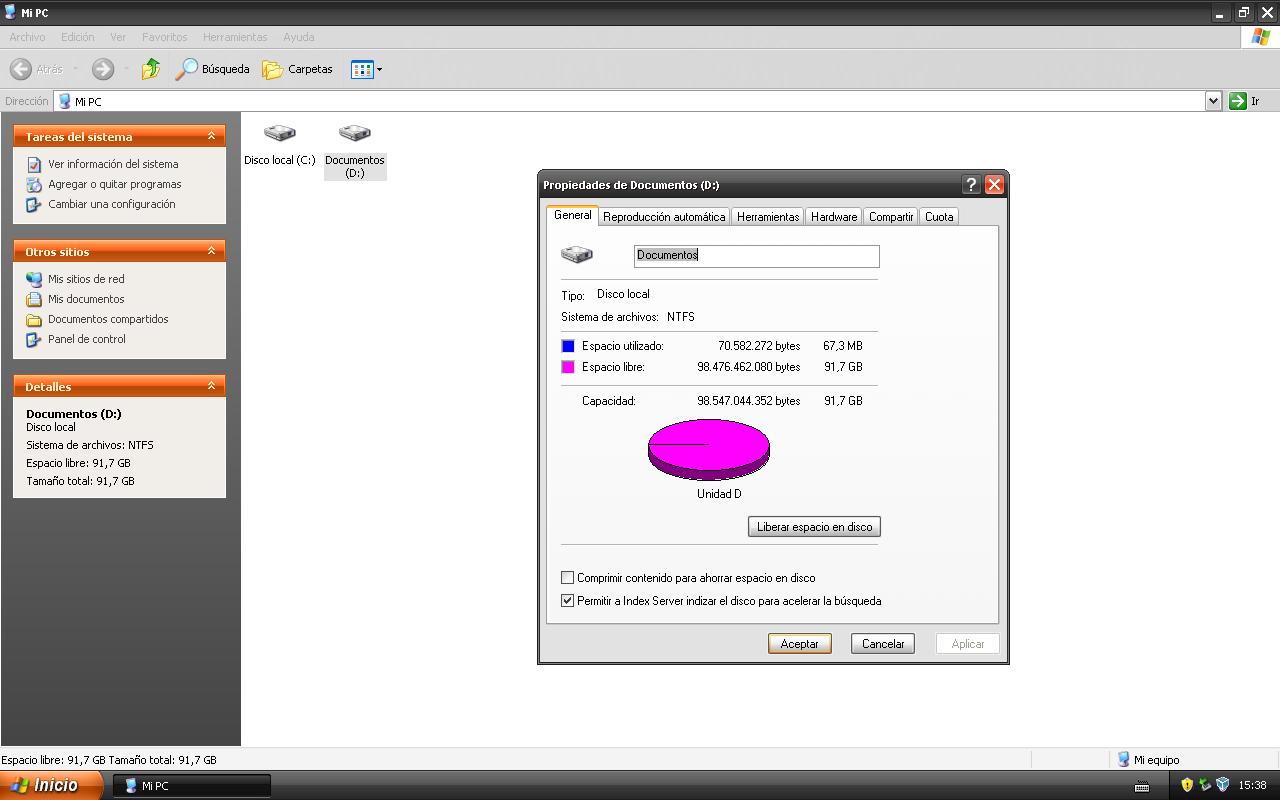Expand the address bar dropdown arrow
The width and height of the screenshot is (1280, 800).
[x=1213, y=101]
